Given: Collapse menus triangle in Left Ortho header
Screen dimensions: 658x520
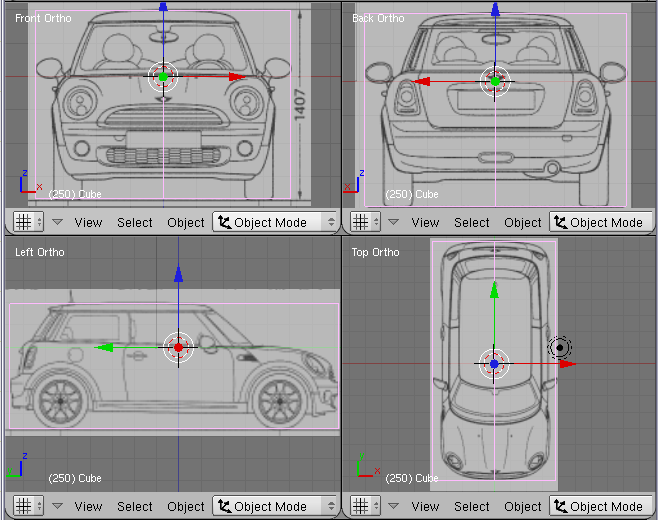Looking at the screenshot, I should tap(57, 506).
